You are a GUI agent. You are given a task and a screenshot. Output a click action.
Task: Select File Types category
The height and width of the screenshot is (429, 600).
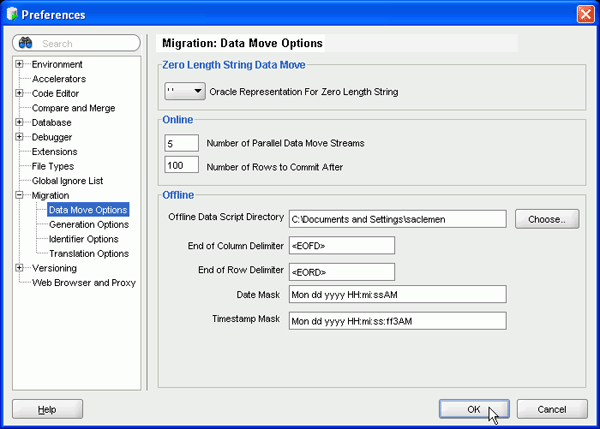pos(53,166)
